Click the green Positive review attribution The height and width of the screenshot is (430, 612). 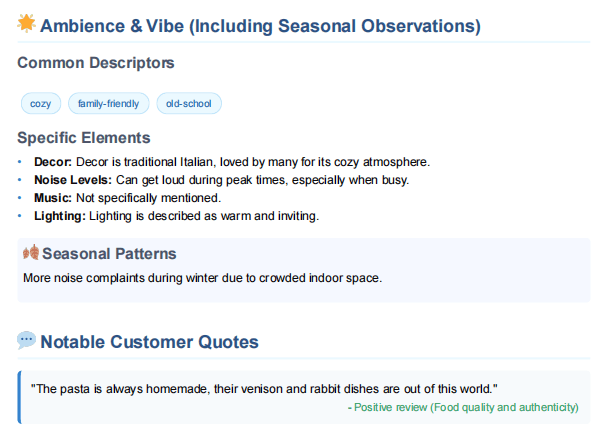pyautogui.click(x=463, y=407)
